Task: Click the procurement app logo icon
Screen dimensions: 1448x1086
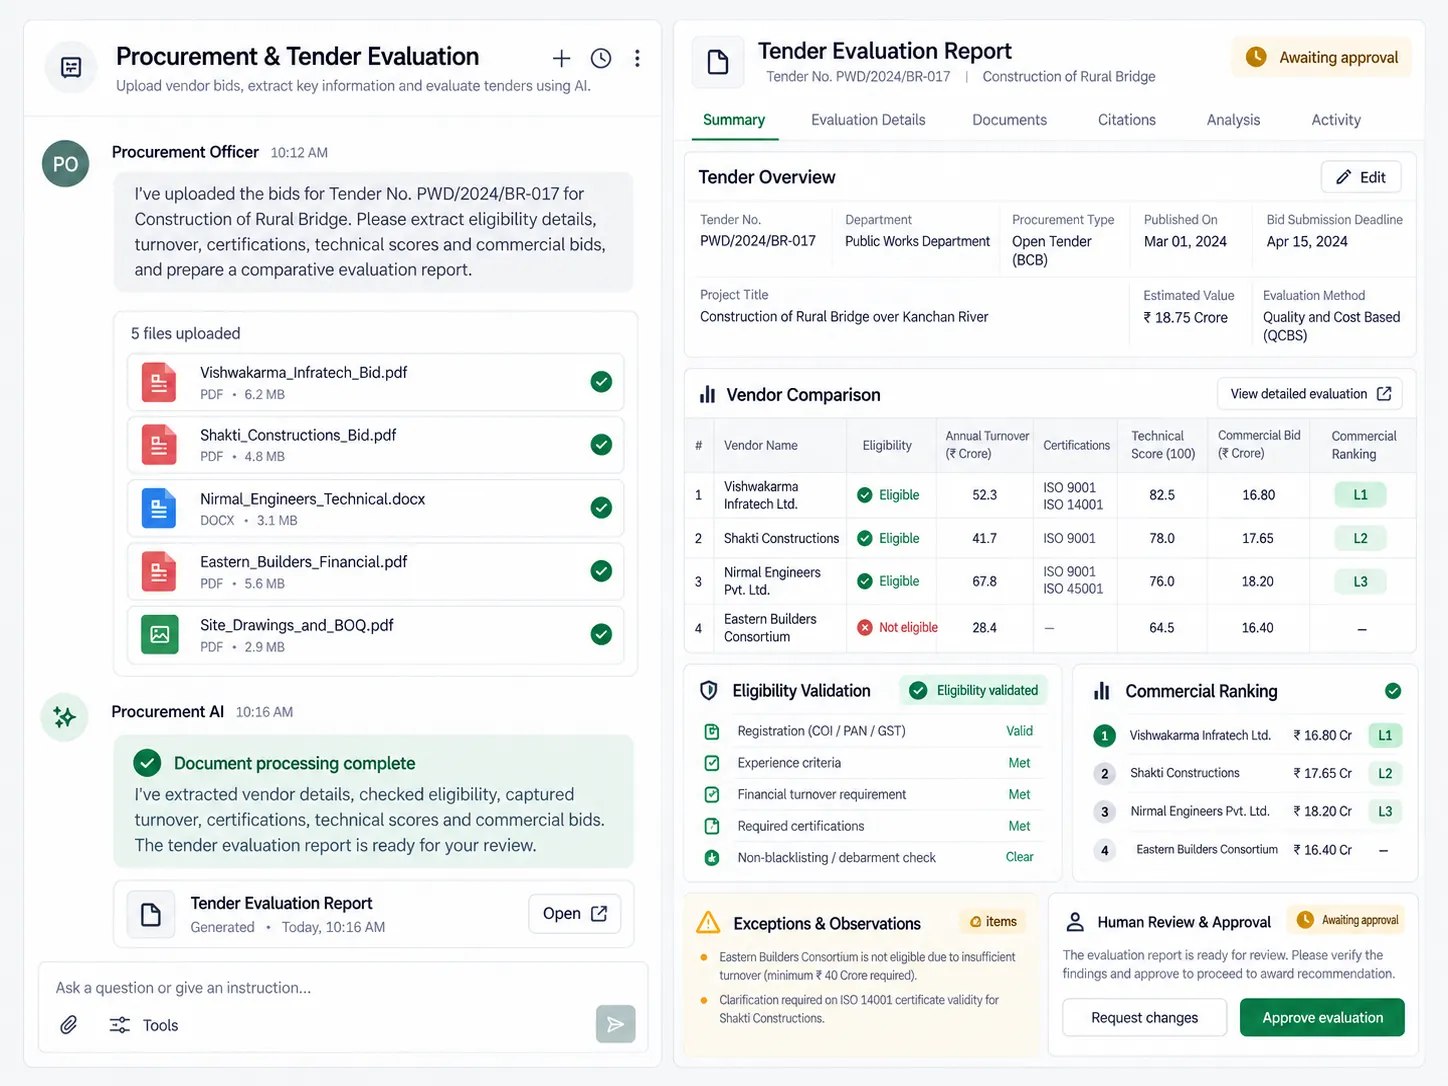Action: [x=71, y=67]
